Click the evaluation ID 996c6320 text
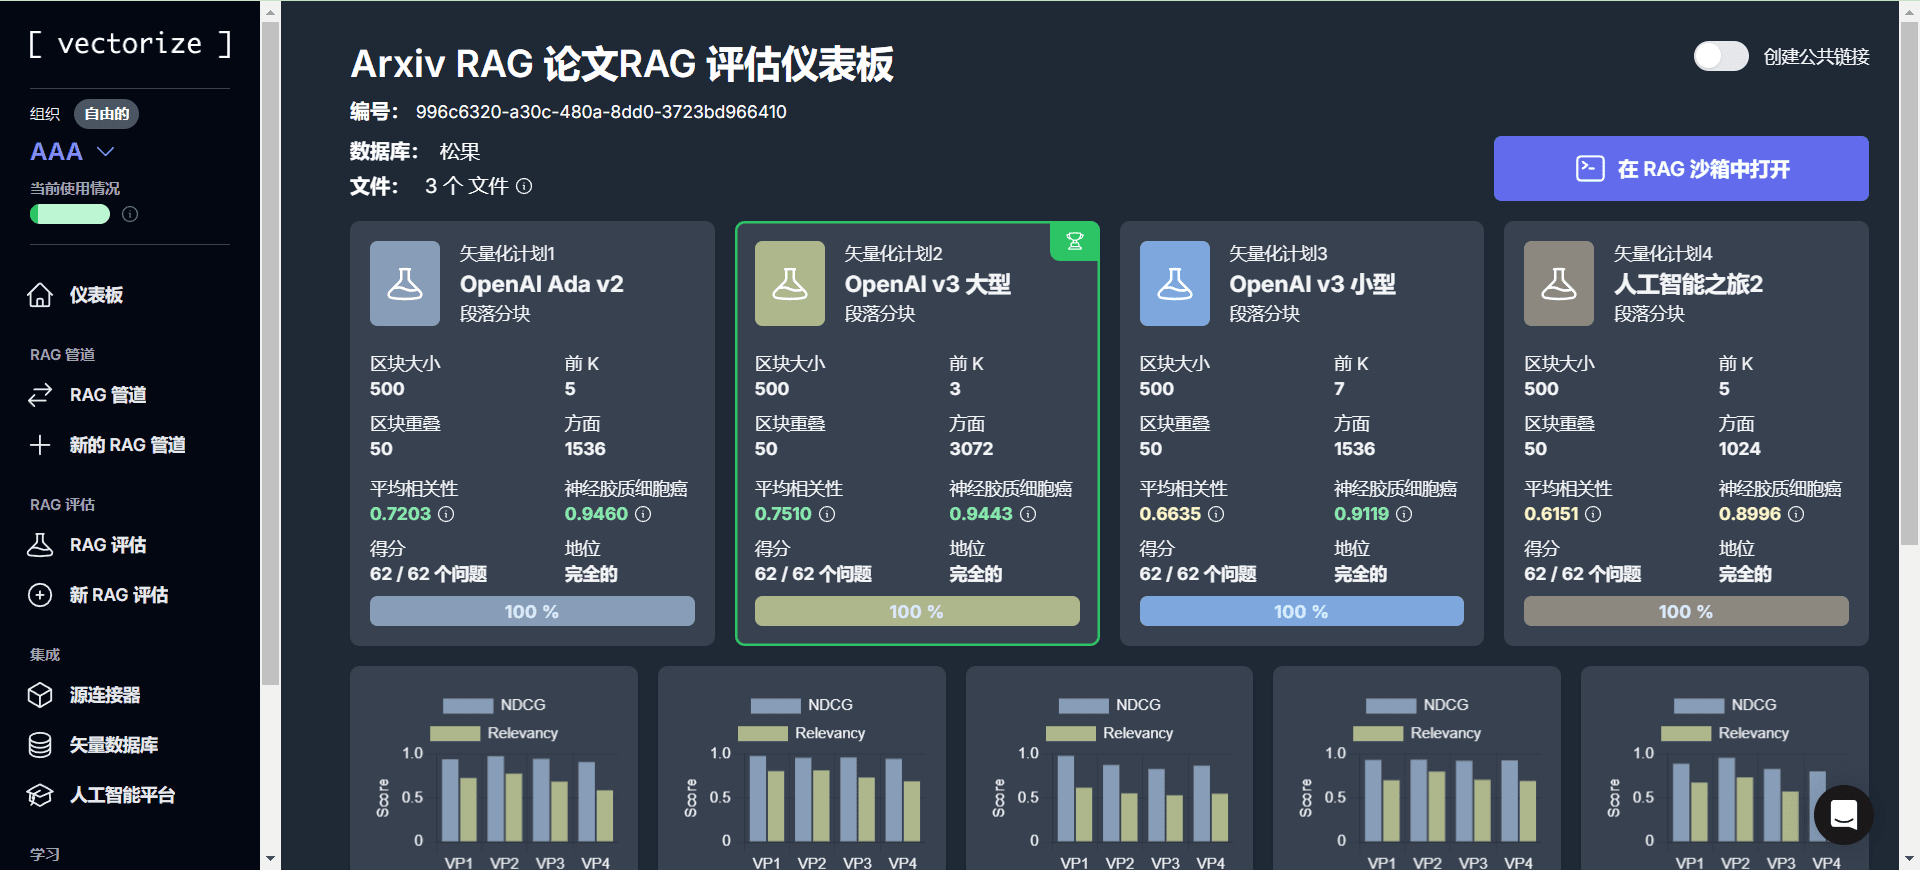 (x=601, y=112)
